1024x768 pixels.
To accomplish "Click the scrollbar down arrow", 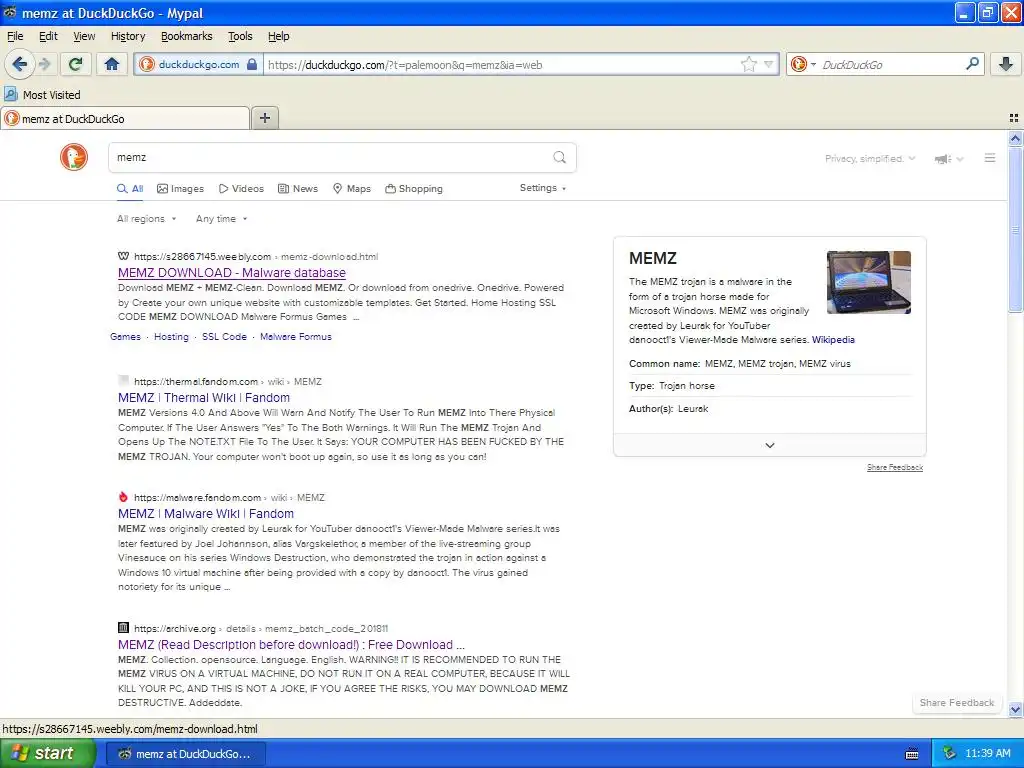I will (1015, 709).
